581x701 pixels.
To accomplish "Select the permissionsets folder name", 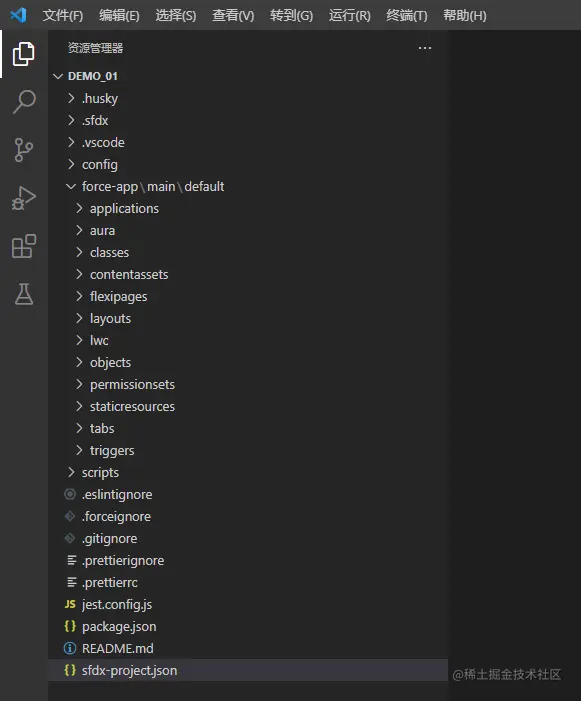I will tap(132, 384).
